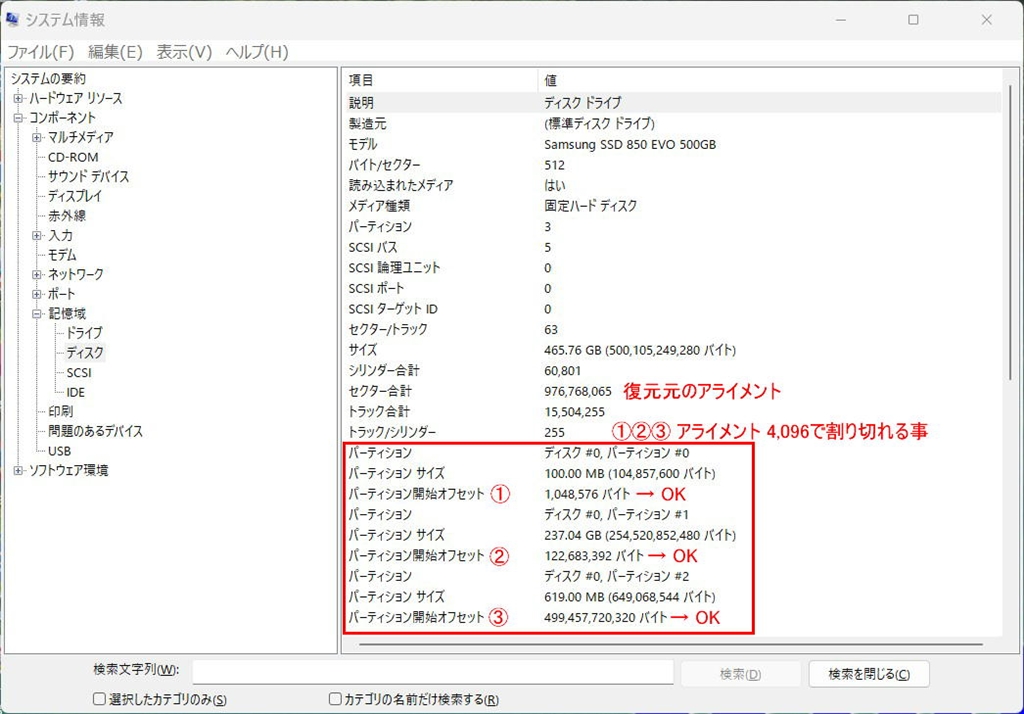Select 印刷 in the tree
This screenshot has width=1024, height=714.
point(60,412)
